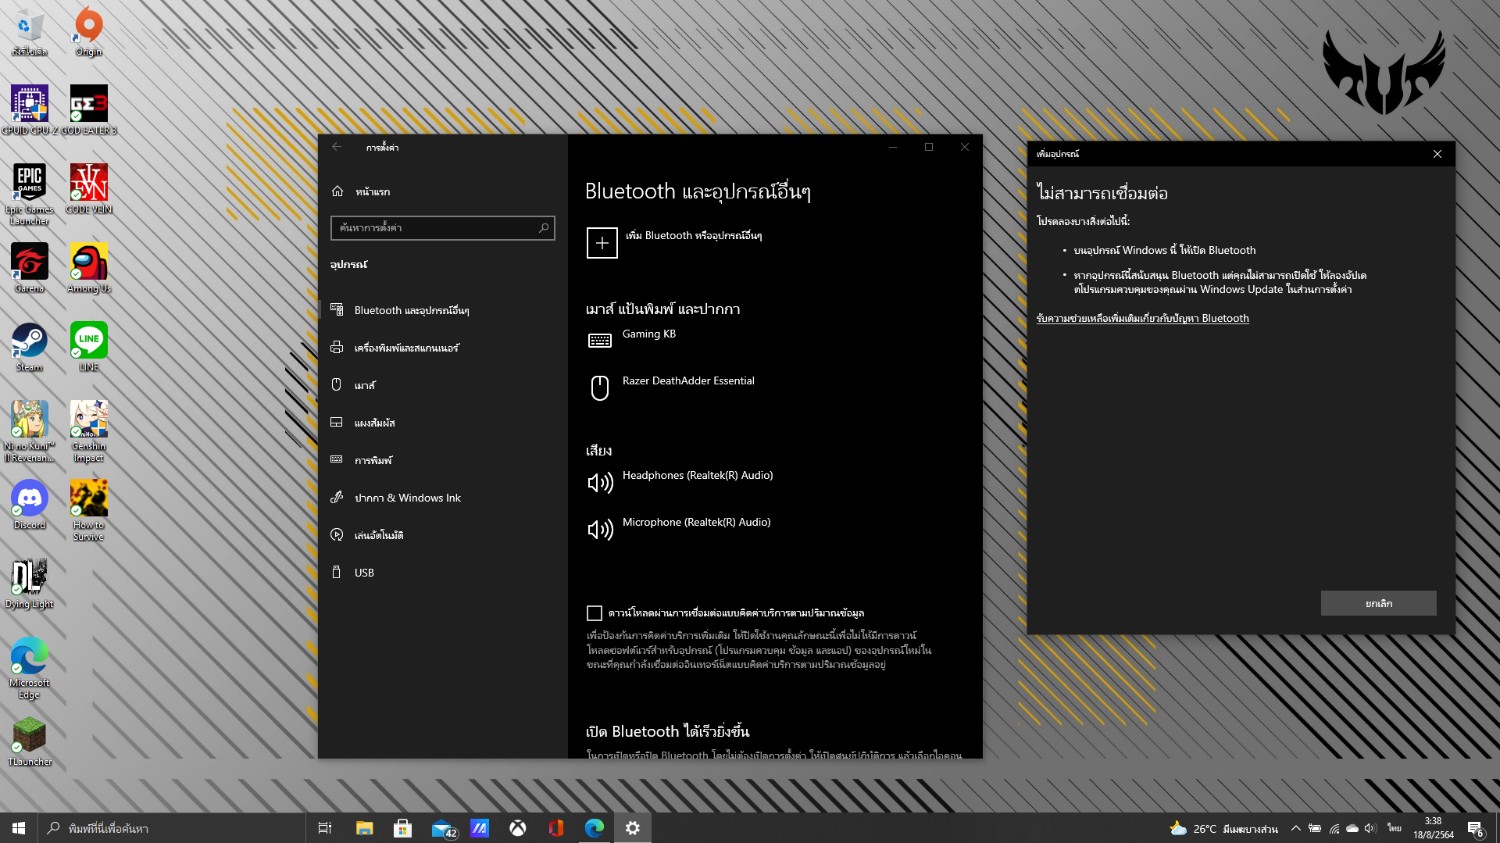The height and width of the screenshot is (843, 1500).
Task: Open Origin desktop icon
Action: point(89,31)
